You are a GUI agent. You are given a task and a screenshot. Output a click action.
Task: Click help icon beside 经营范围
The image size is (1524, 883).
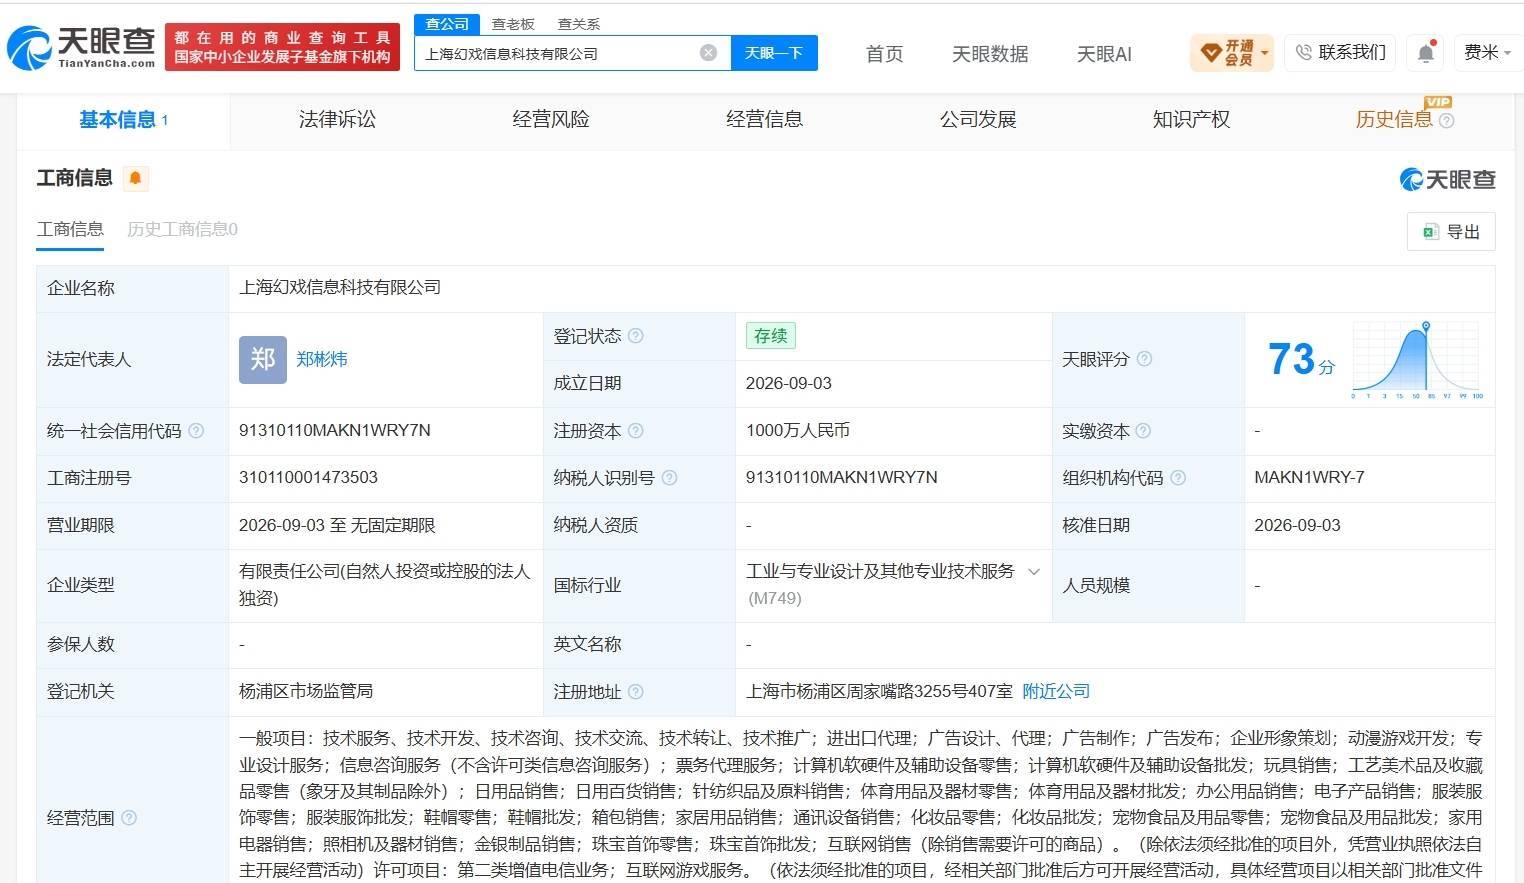pyautogui.click(x=129, y=818)
